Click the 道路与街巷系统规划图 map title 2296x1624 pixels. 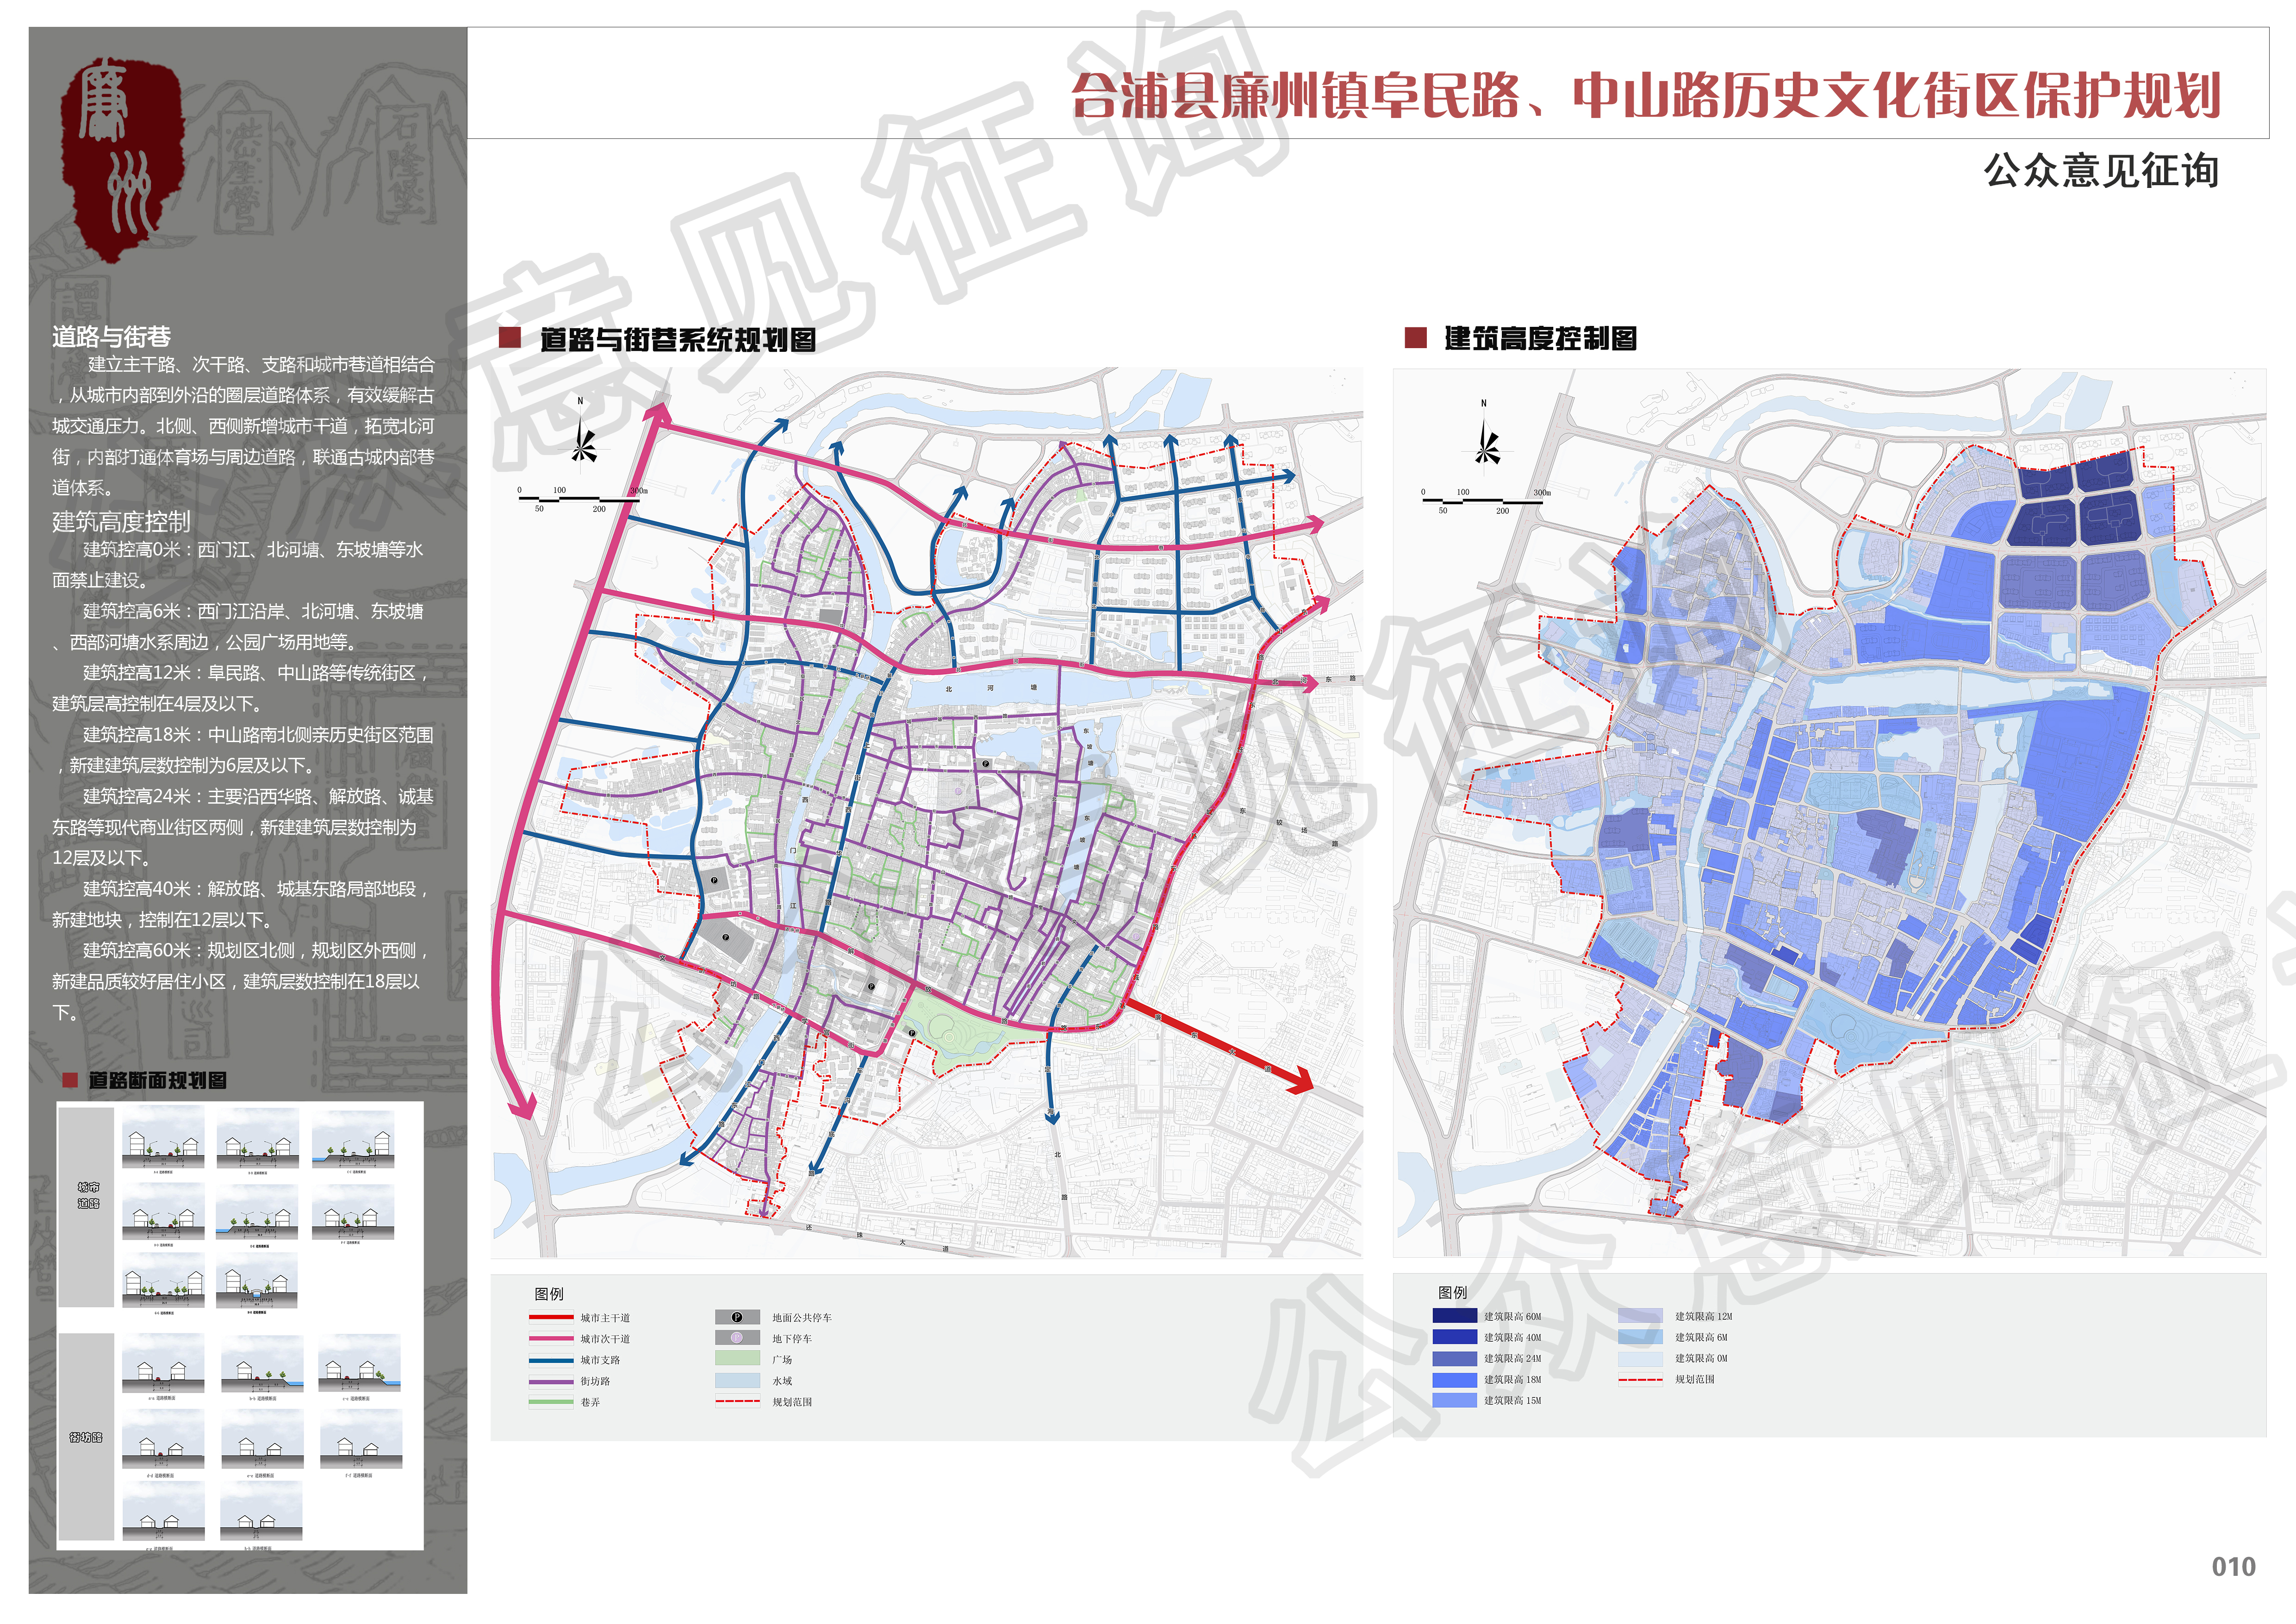678,339
